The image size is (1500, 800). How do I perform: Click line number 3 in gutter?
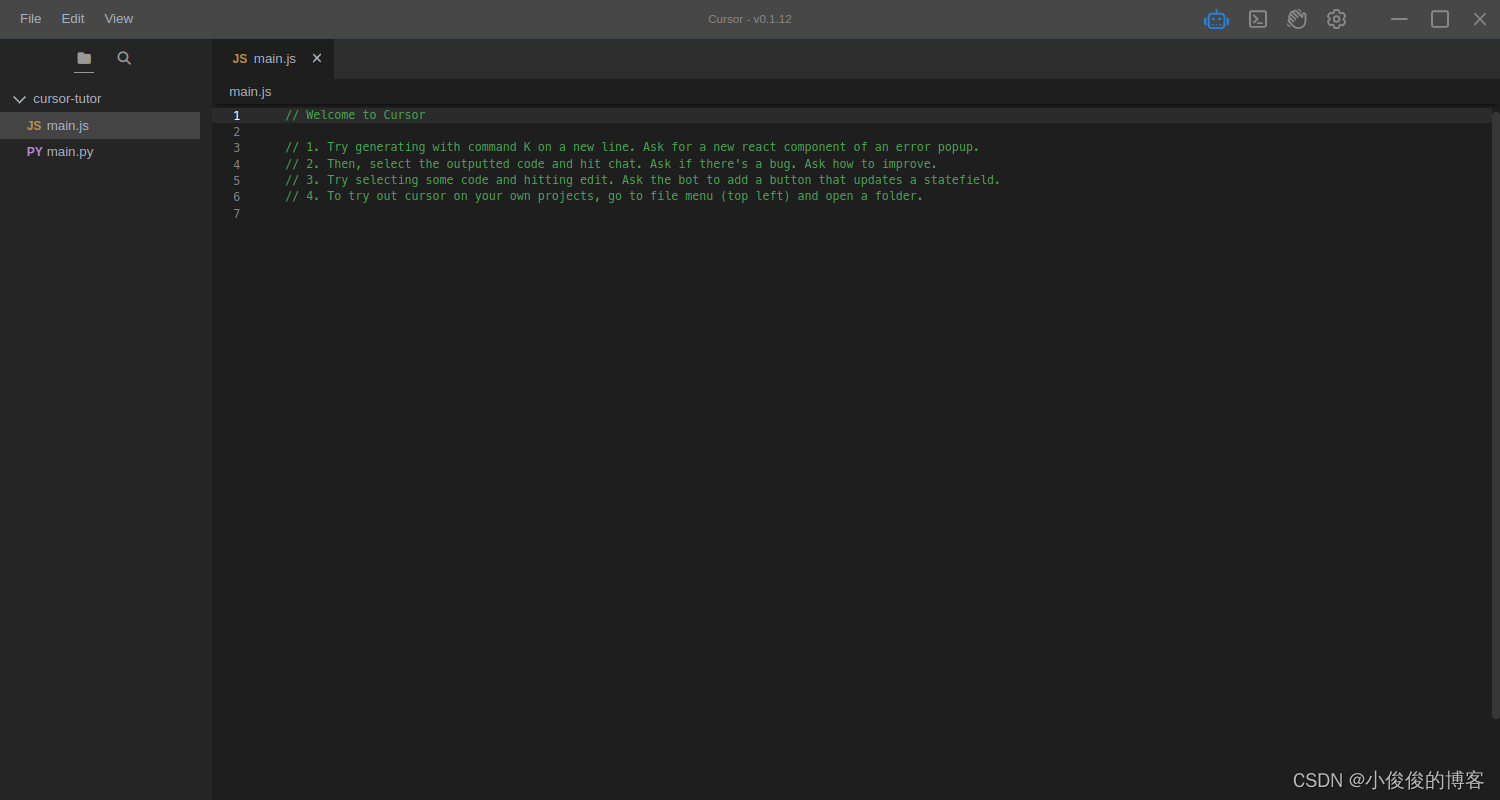(x=237, y=148)
